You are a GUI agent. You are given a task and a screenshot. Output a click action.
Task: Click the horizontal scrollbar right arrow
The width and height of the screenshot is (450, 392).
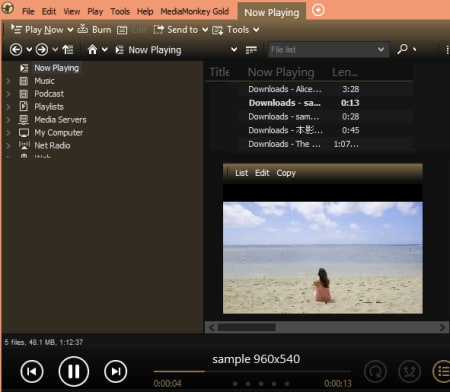coord(442,327)
